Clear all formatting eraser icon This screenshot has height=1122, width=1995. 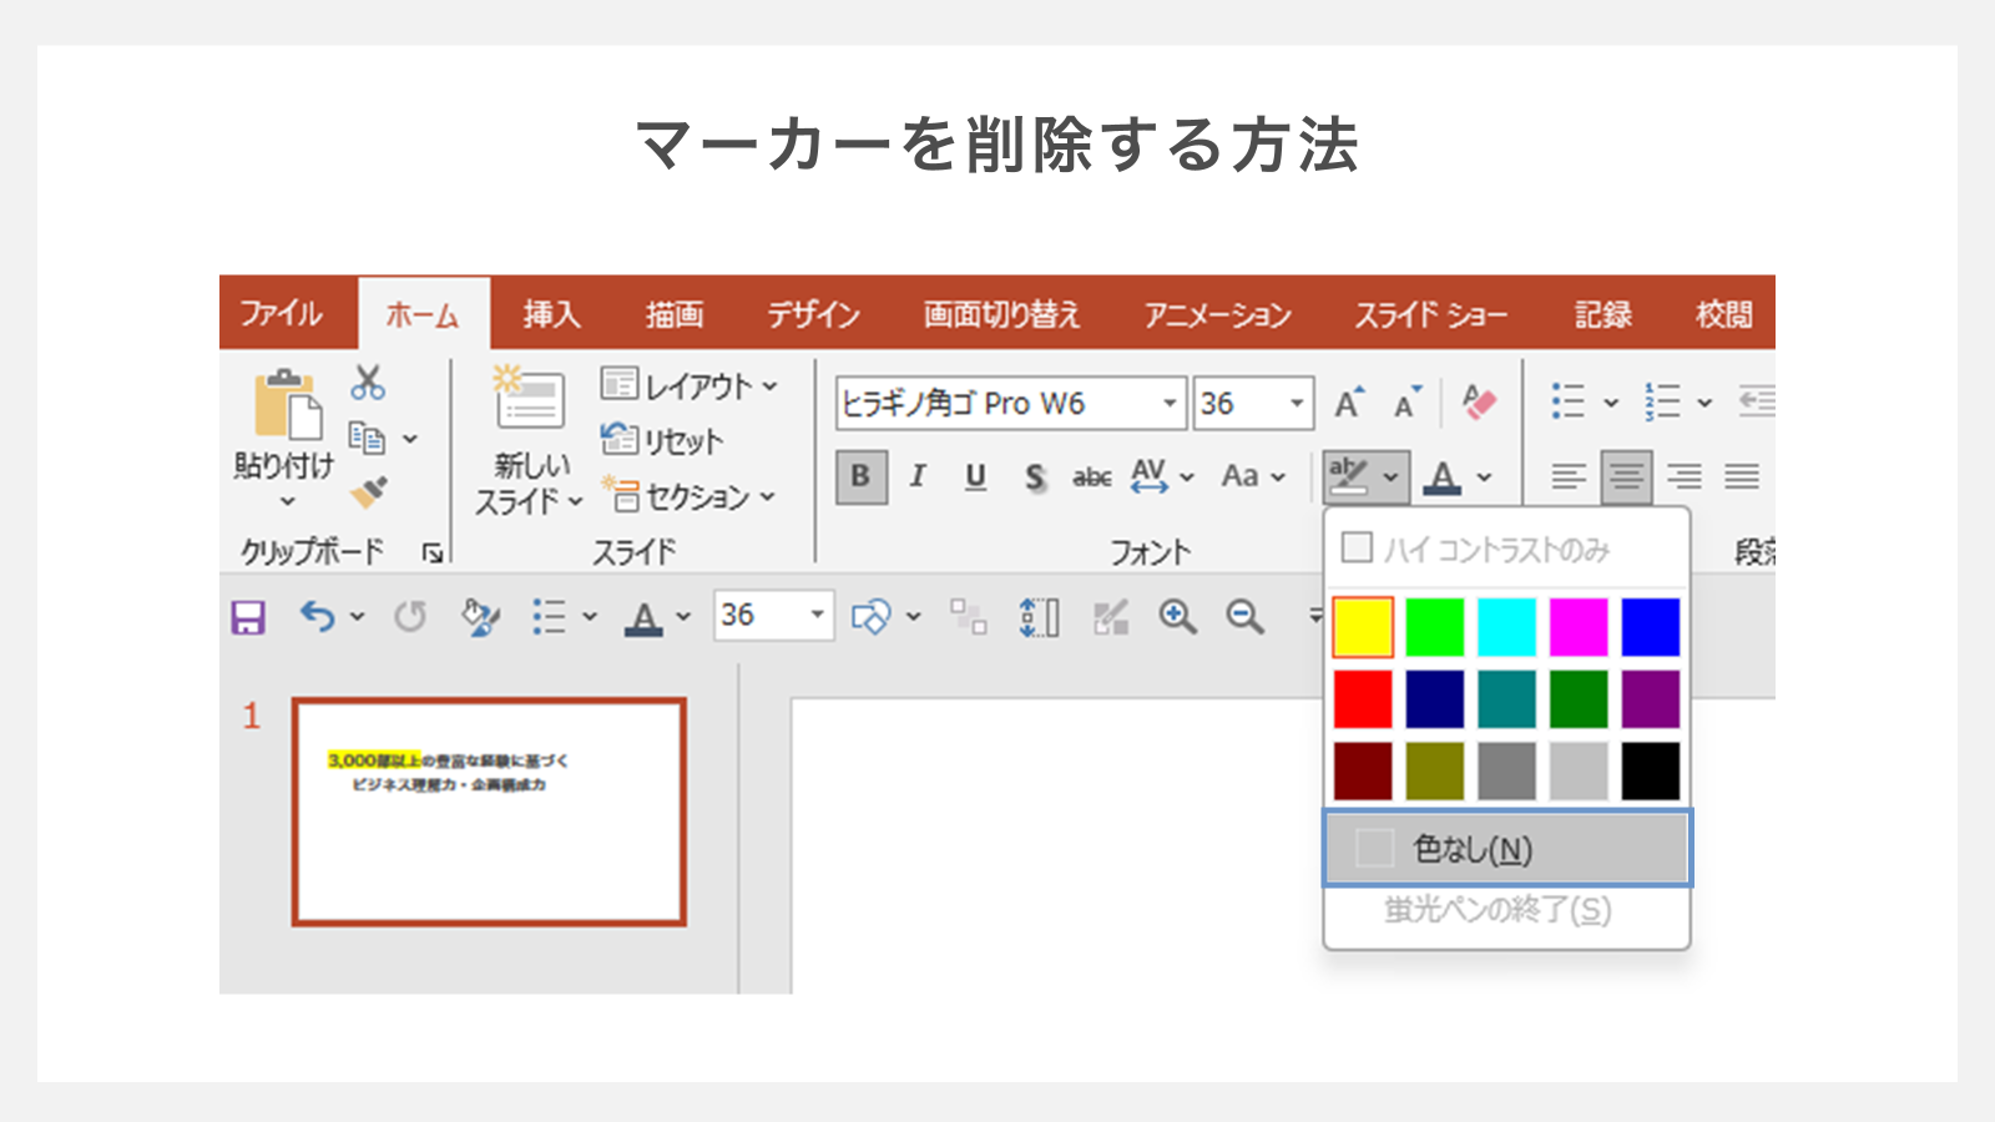point(1478,403)
